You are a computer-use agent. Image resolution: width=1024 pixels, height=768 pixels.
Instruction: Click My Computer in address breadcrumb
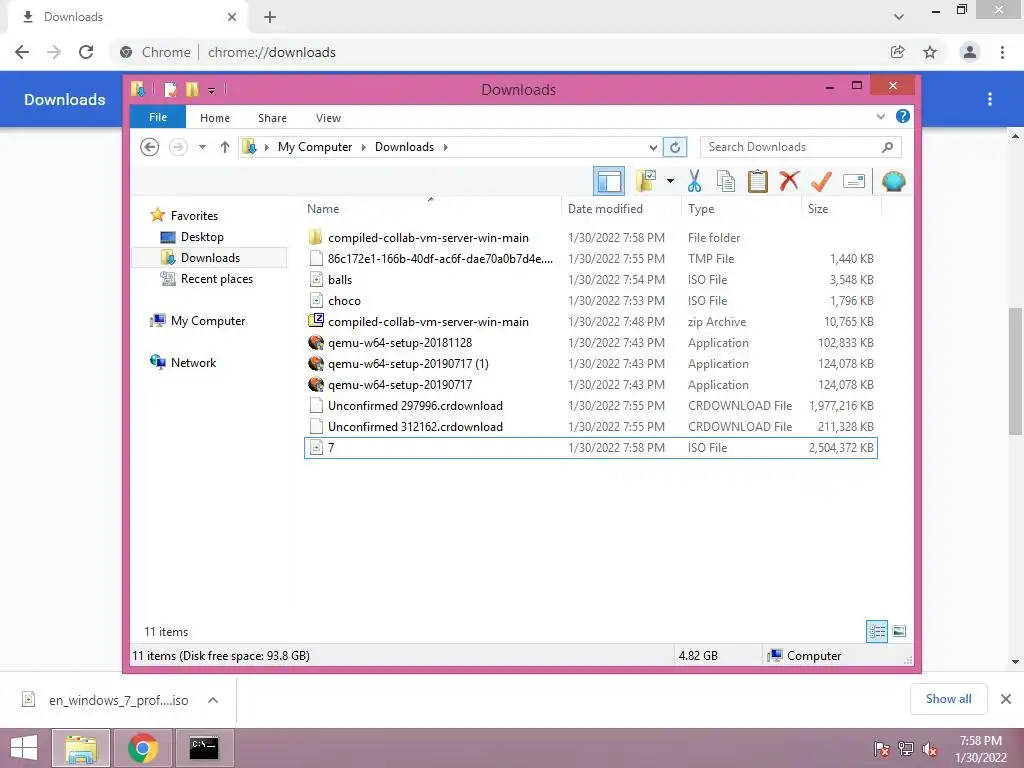pyautogui.click(x=315, y=147)
